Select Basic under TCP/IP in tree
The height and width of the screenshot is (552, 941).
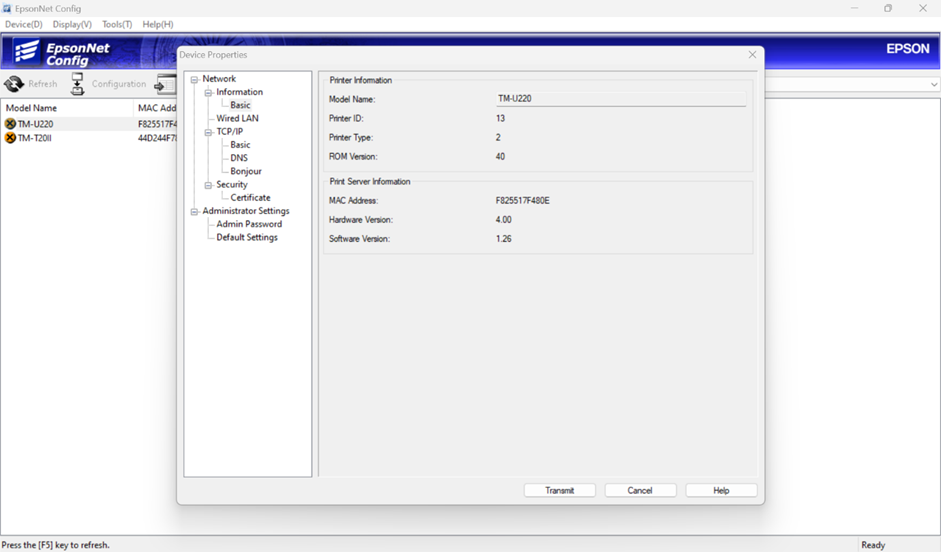point(241,145)
